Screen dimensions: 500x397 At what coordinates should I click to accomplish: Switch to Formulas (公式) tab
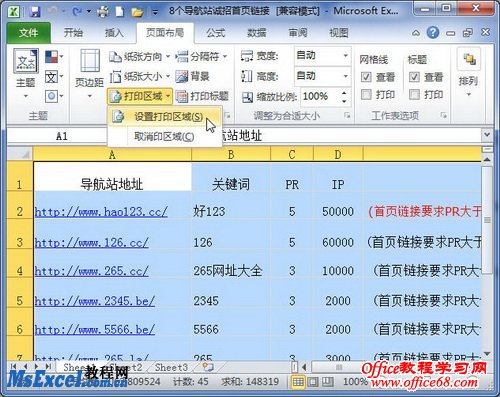click(x=216, y=33)
